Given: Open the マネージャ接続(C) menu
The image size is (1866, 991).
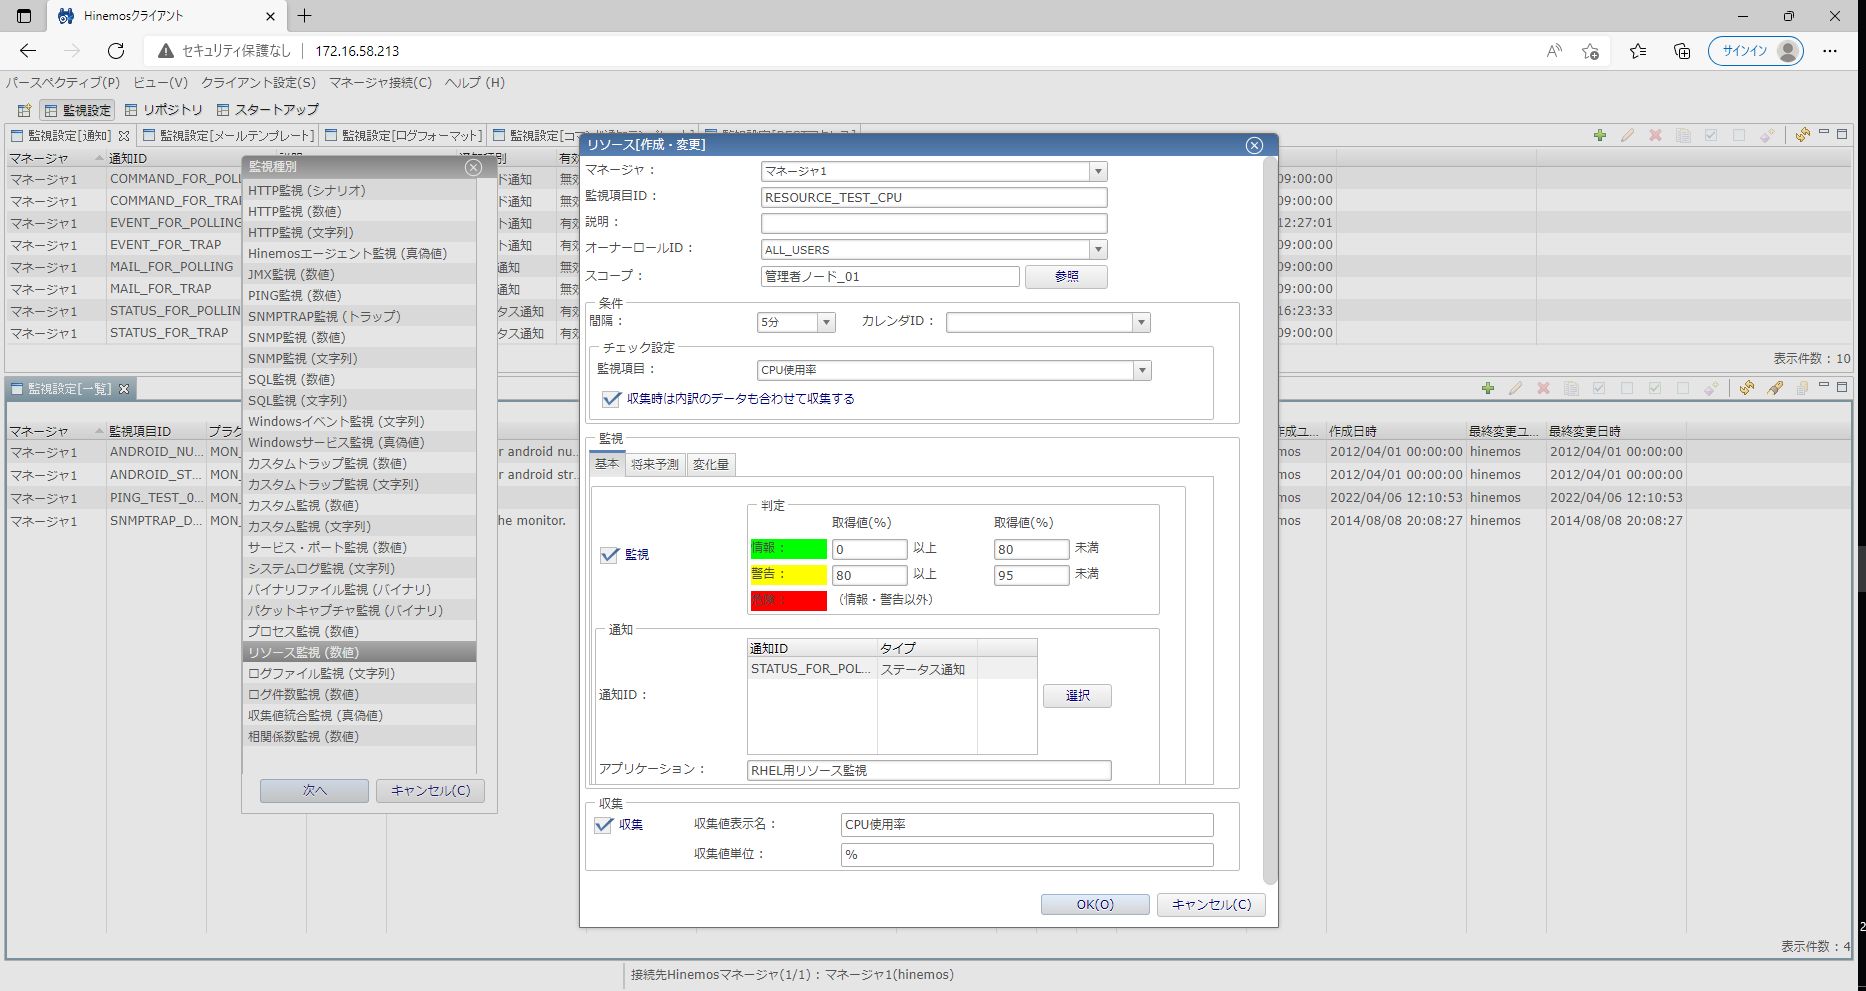Looking at the screenshot, I should pyautogui.click(x=381, y=83).
